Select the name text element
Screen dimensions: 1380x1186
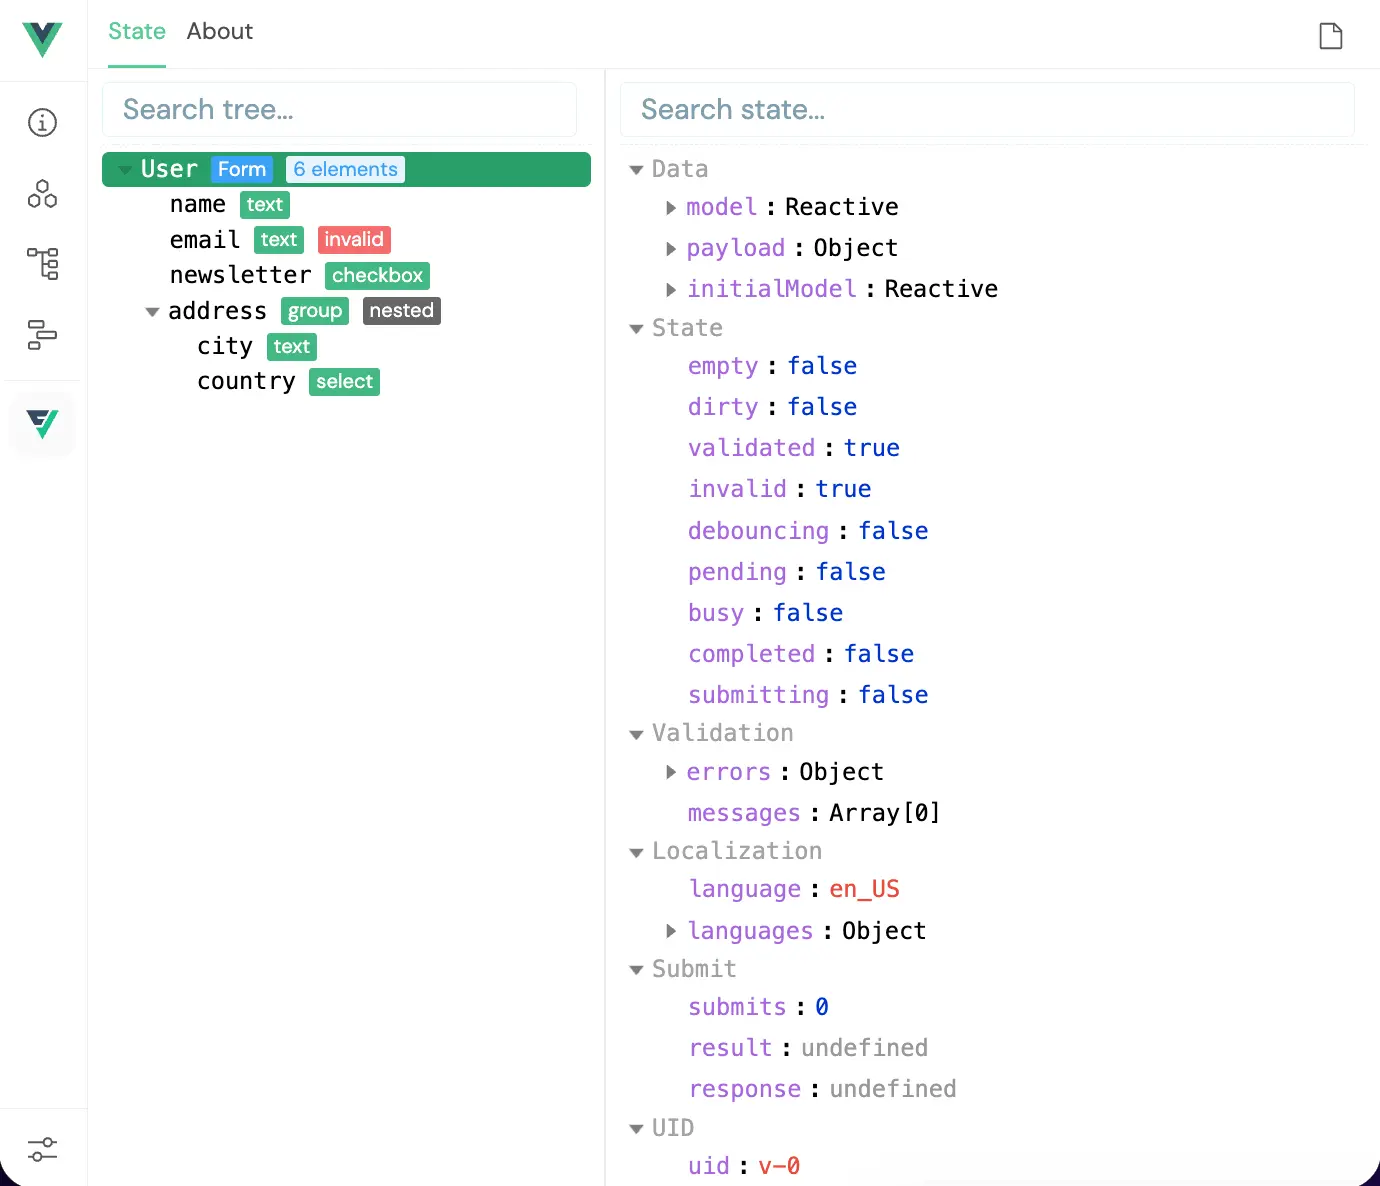point(346,205)
